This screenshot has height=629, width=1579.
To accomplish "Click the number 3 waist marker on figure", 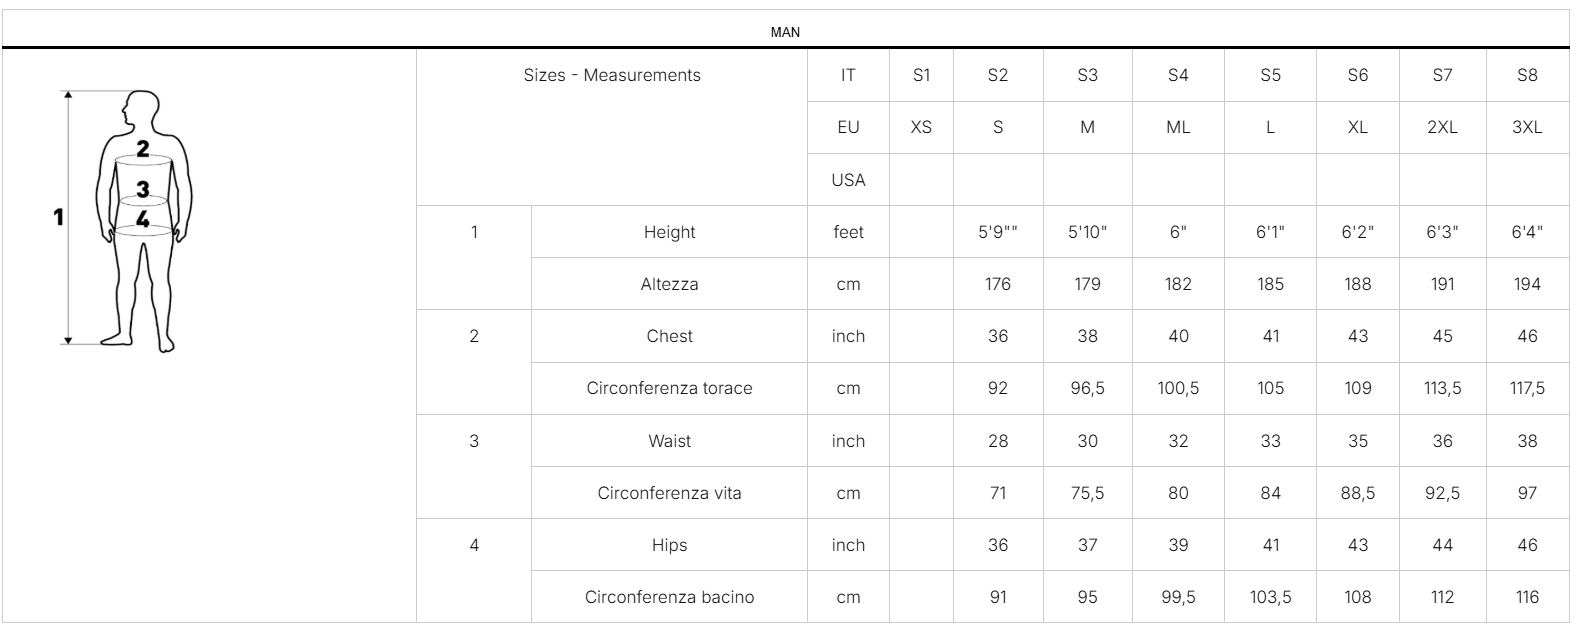I will (x=143, y=188).
